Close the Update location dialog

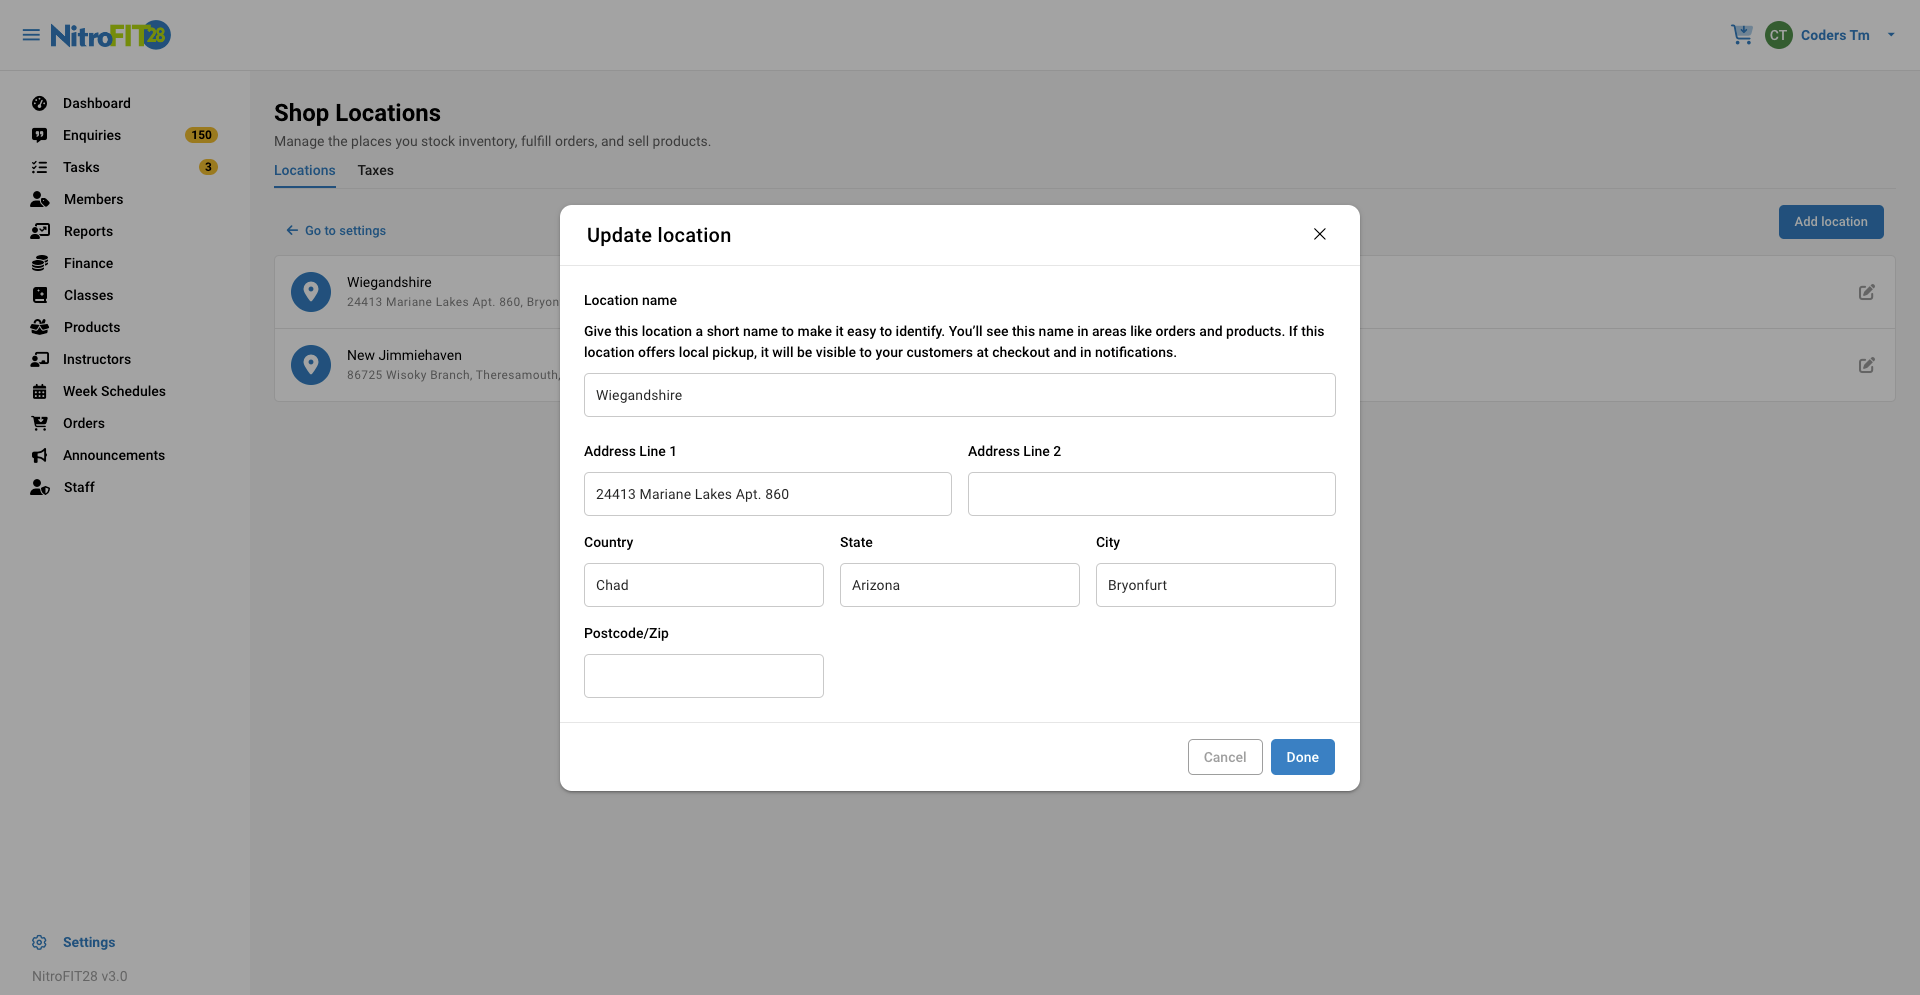[x=1319, y=234]
